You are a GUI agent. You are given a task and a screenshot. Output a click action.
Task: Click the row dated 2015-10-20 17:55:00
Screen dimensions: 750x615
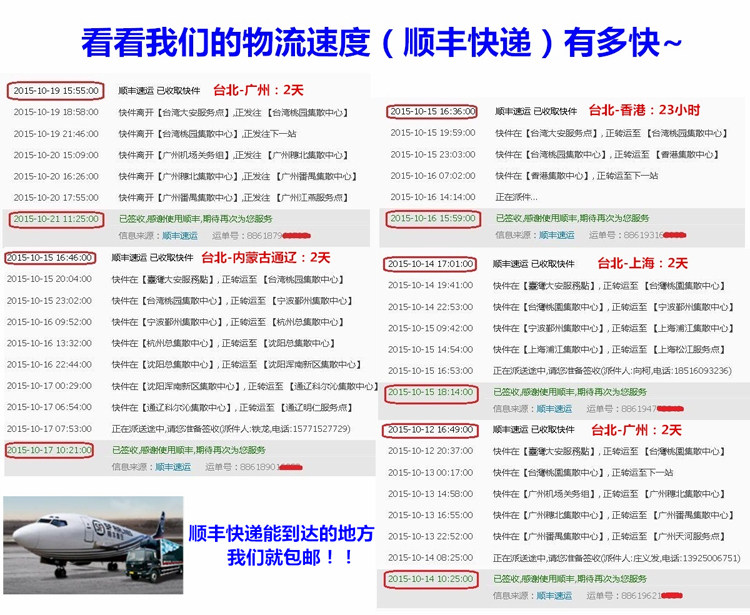coord(181,198)
